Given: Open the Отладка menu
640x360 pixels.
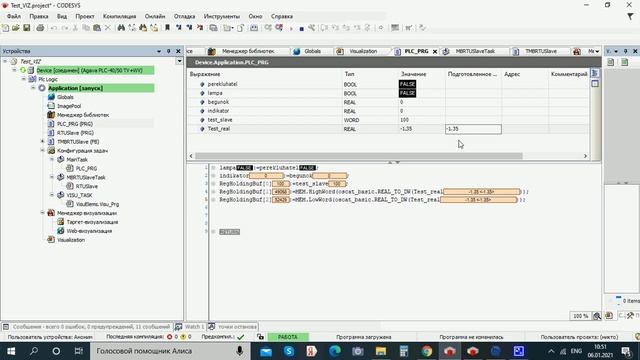Looking at the screenshot, I should (184, 16).
